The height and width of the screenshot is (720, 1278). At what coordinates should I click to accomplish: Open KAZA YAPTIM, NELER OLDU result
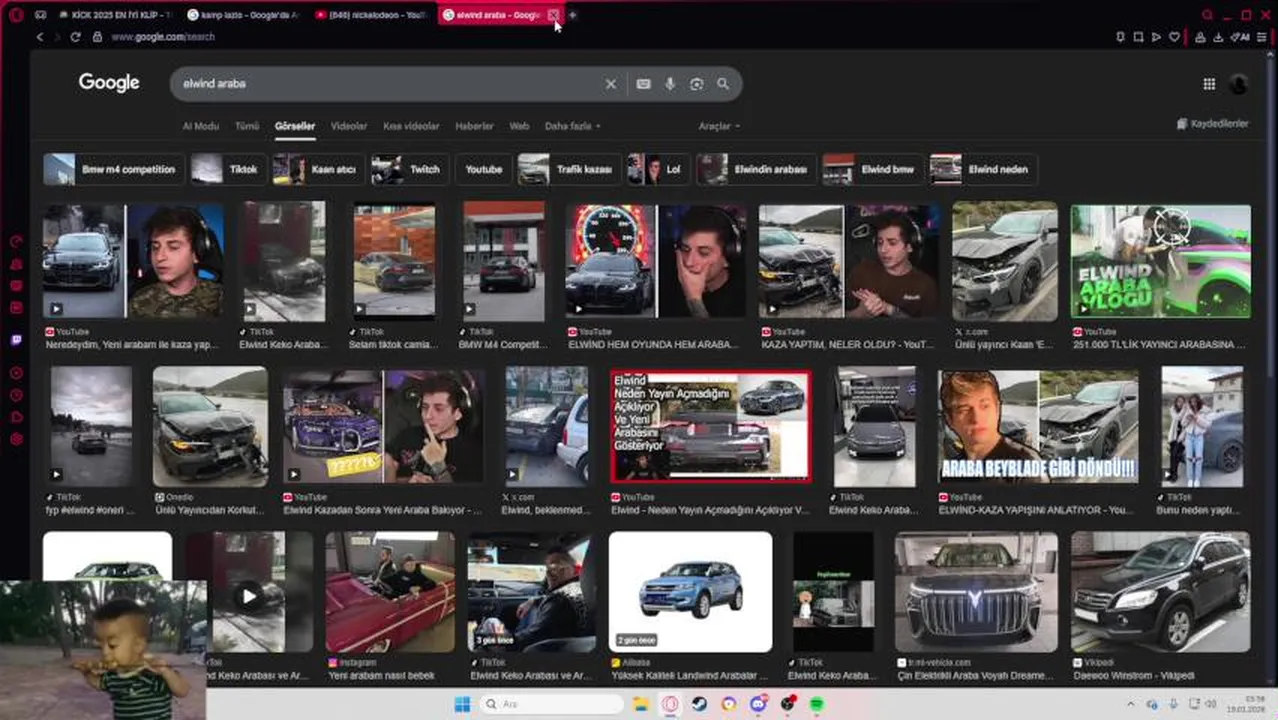point(848,262)
